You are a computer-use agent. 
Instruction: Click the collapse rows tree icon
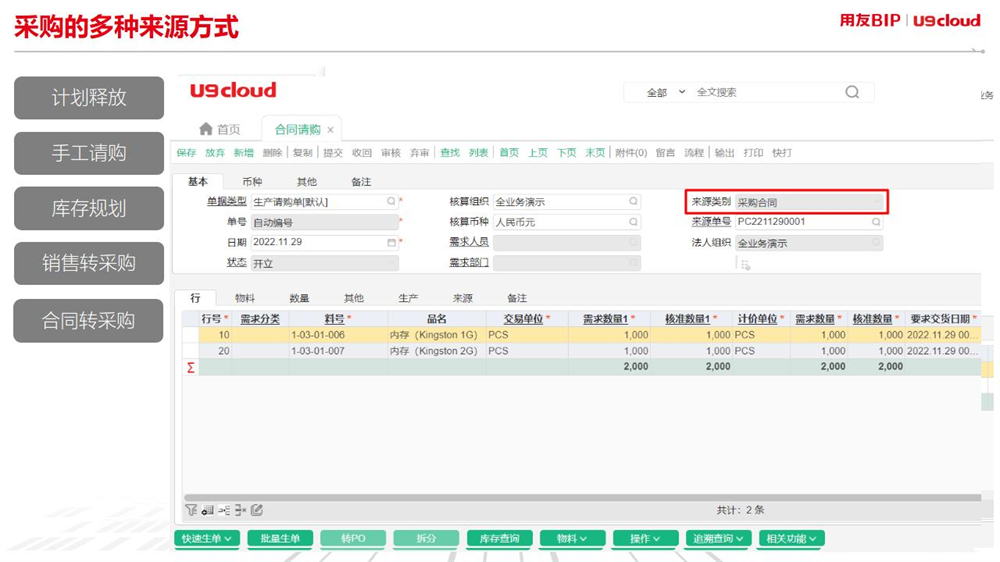240,510
